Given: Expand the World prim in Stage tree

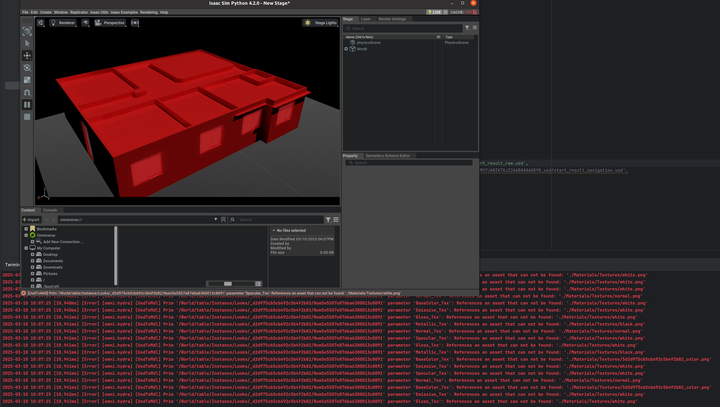Looking at the screenshot, I should tap(346, 49).
